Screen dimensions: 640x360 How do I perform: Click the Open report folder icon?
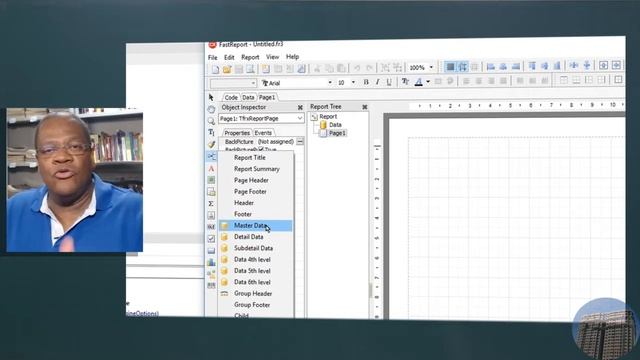coord(227,69)
